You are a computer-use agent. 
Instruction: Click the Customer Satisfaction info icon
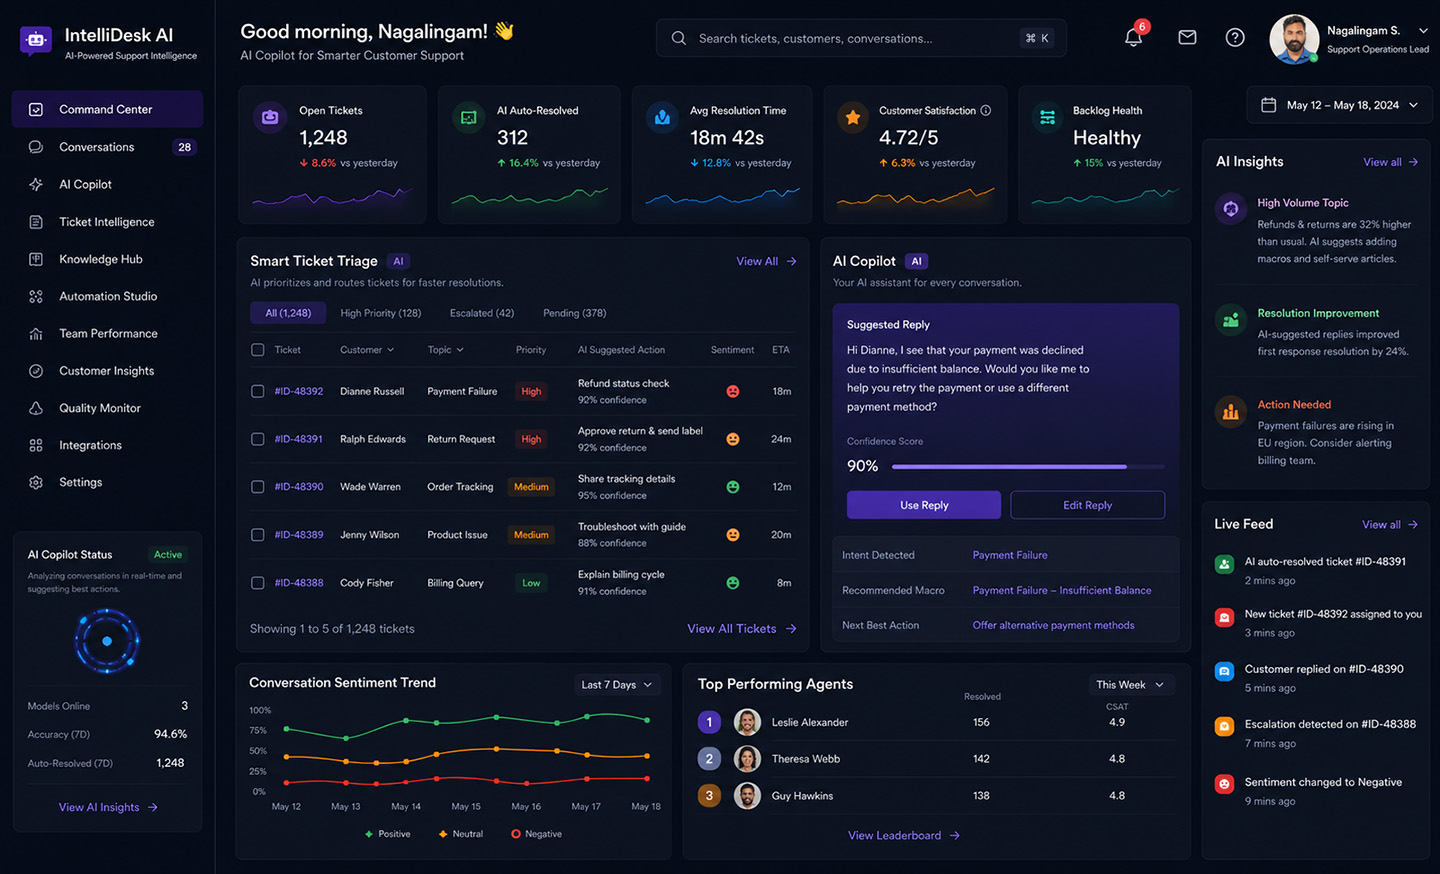tap(986, 110)
